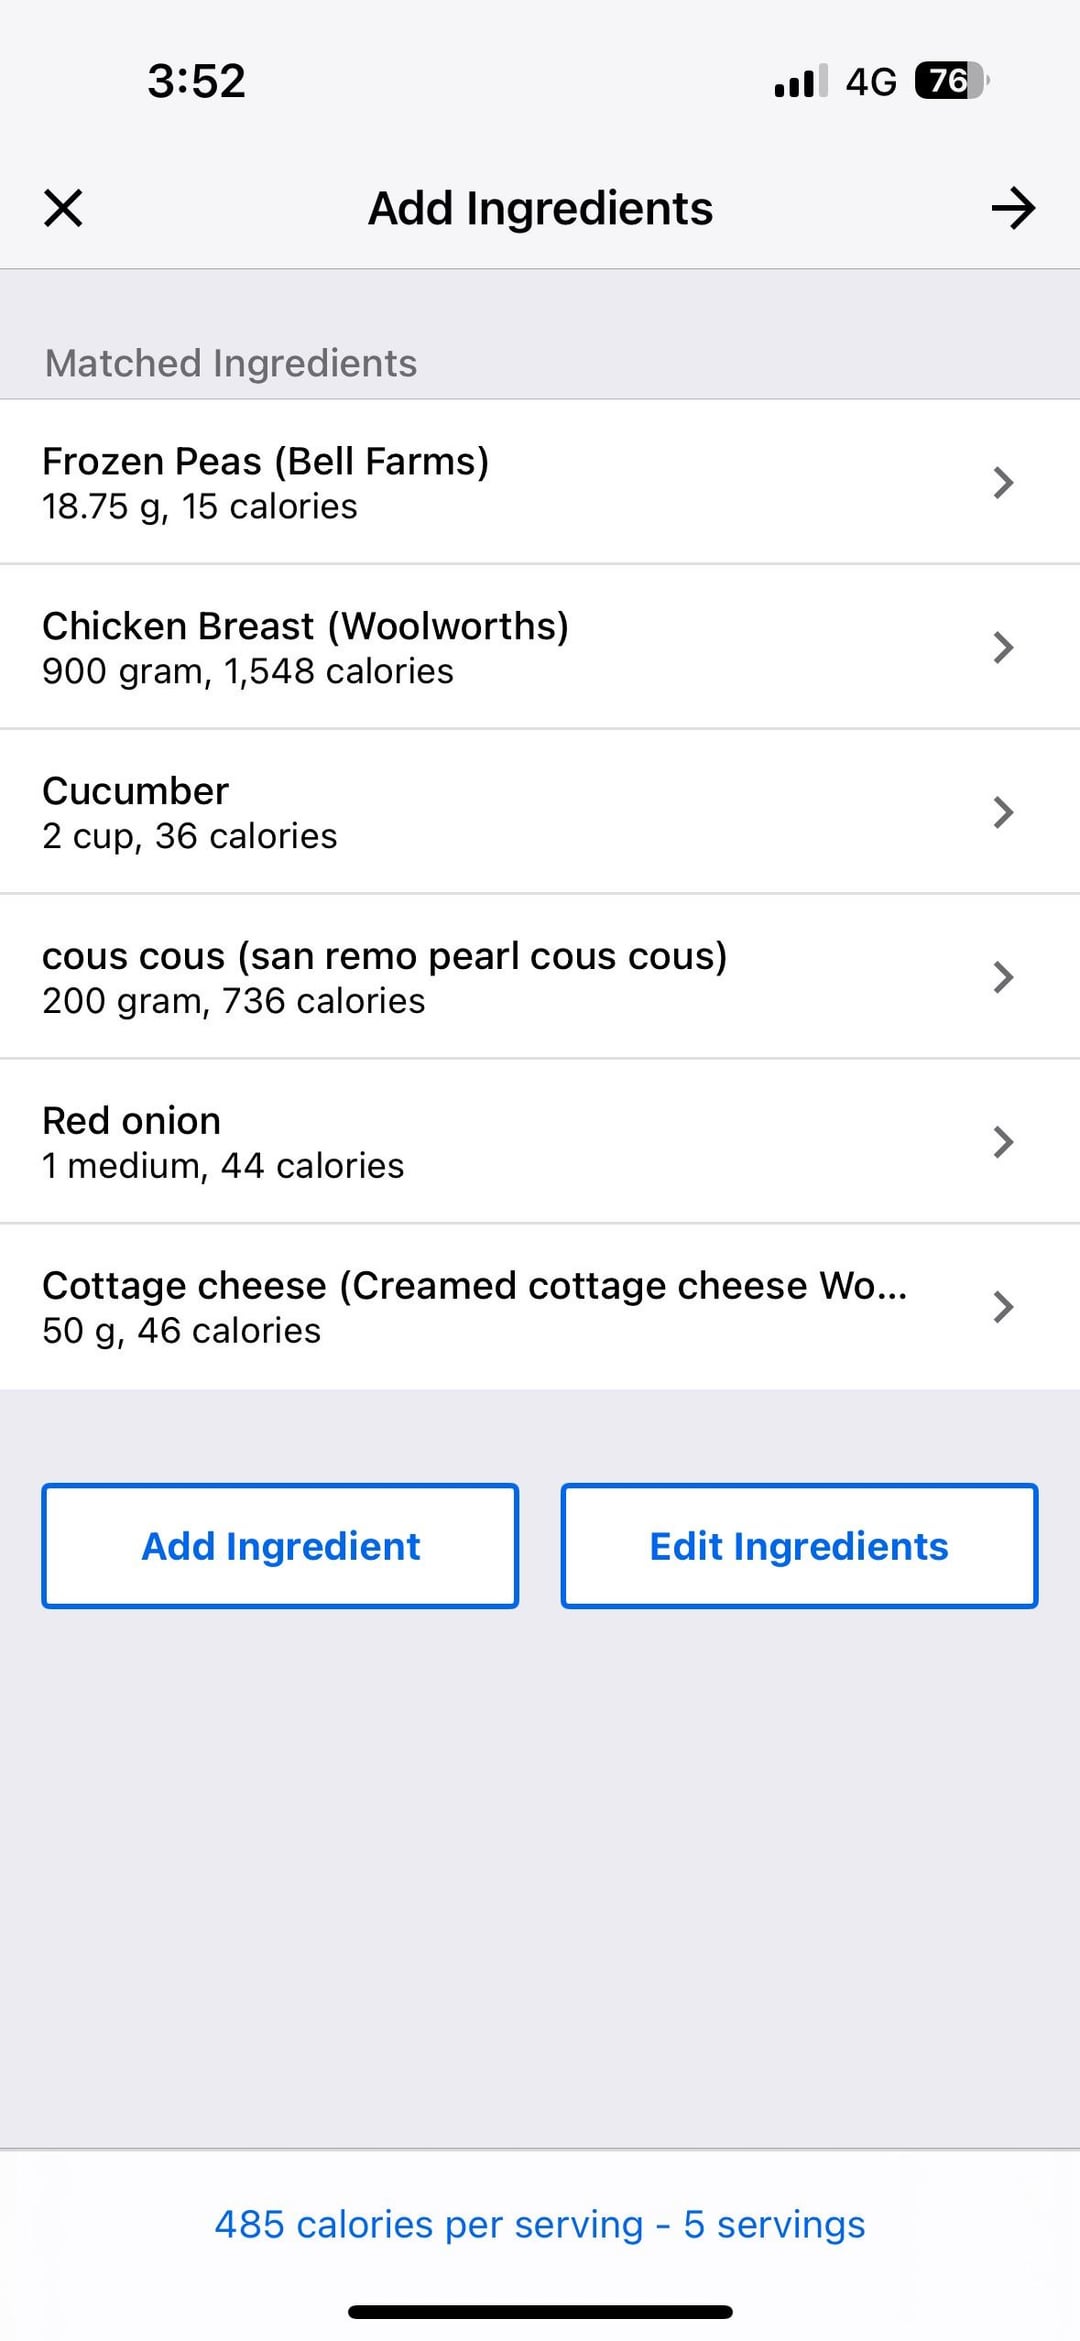Tap calories per serving summary link

[x=540, y=2225]
